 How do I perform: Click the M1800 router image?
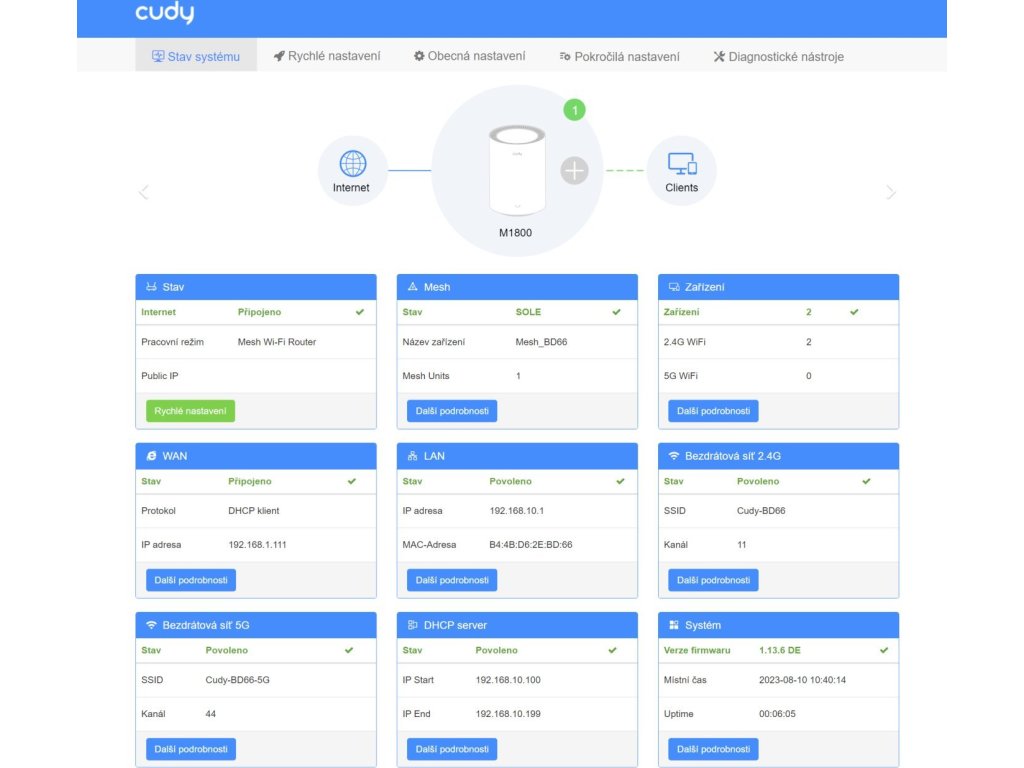click(x=517, y=171)
